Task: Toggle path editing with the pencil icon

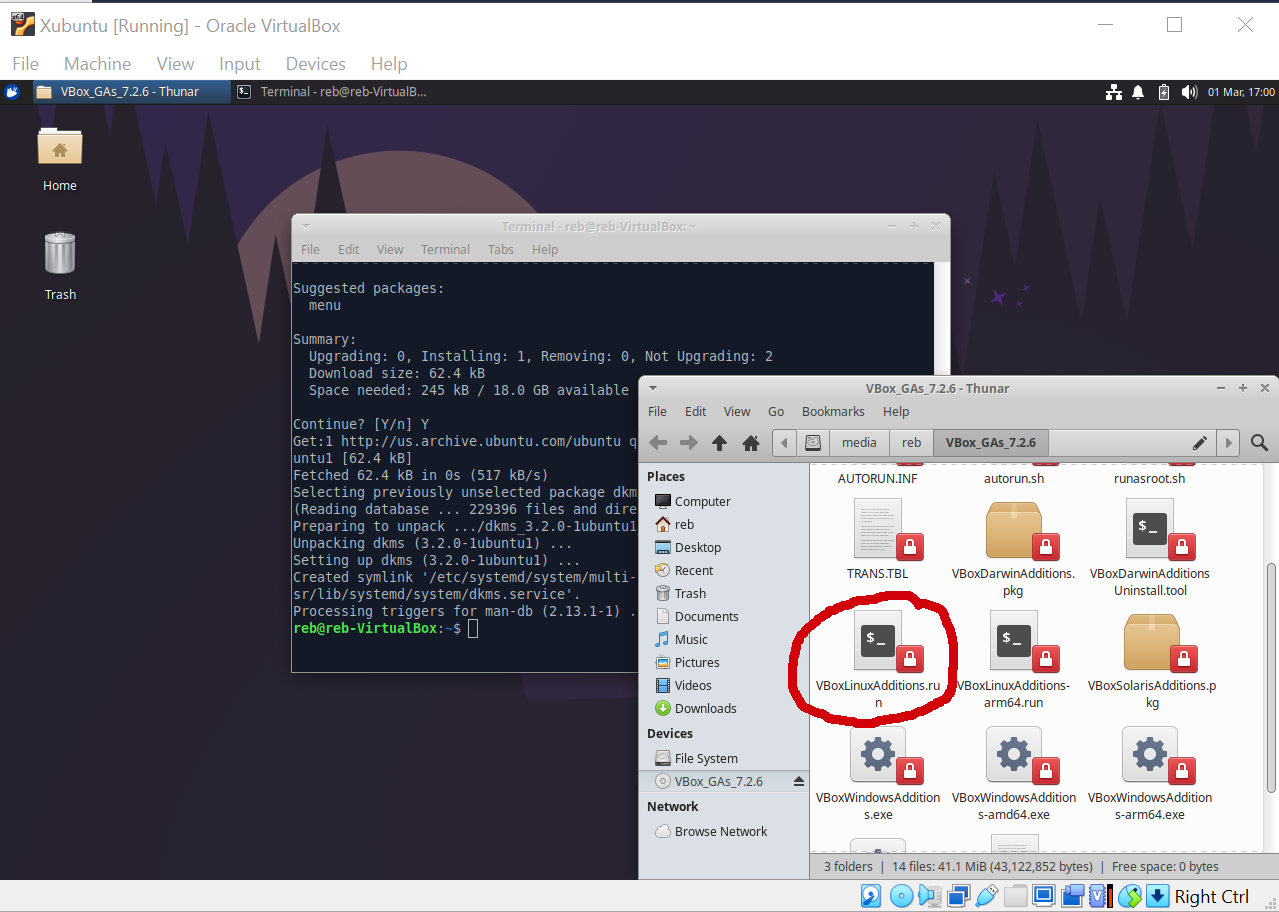Action: pyautogui.click(x=1199, y=442)
